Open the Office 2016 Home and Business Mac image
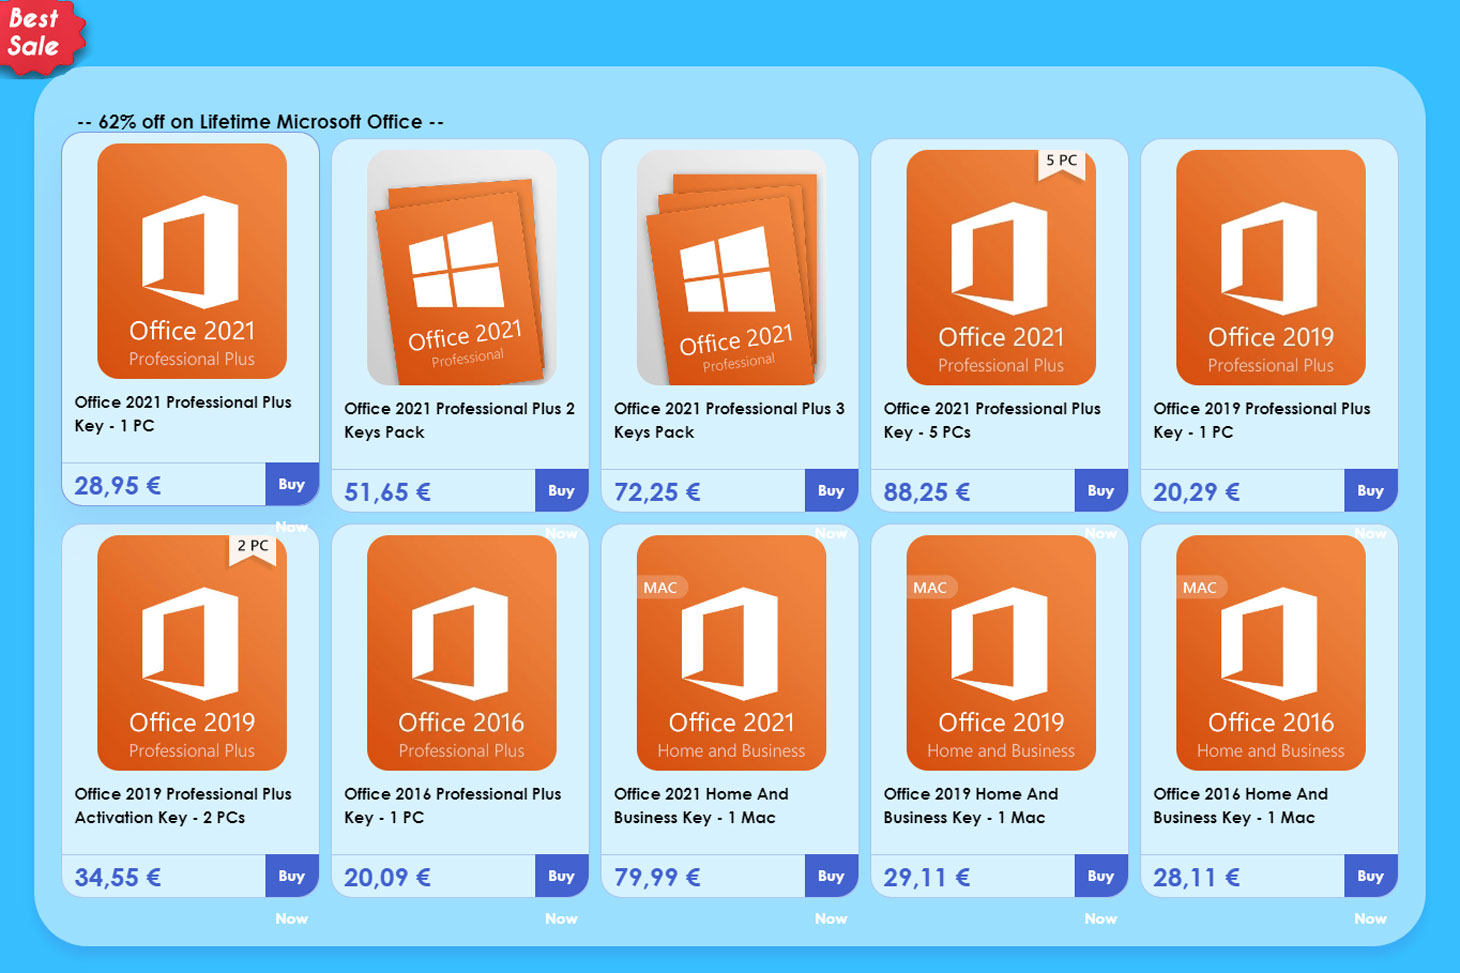This screenshot has width=1460, height=973. pyautogui.click(x=1271, y=652)
